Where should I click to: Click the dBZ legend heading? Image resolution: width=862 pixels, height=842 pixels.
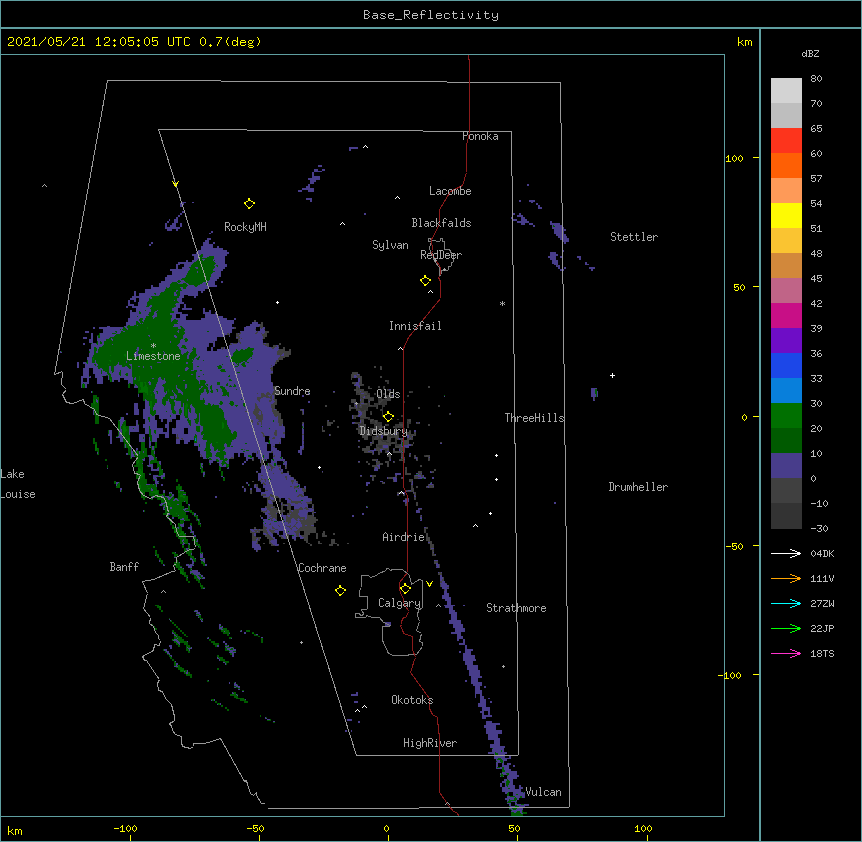coord(810,53)
